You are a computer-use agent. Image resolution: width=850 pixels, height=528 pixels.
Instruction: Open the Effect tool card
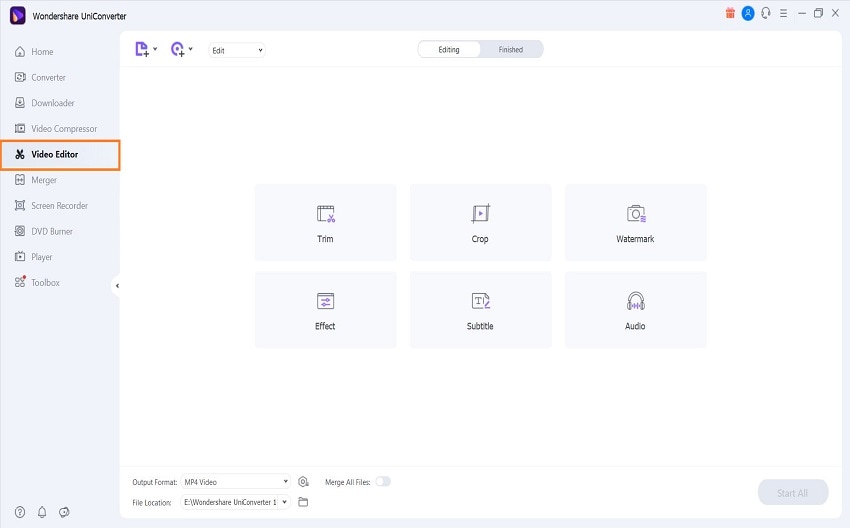coord(325,310)
